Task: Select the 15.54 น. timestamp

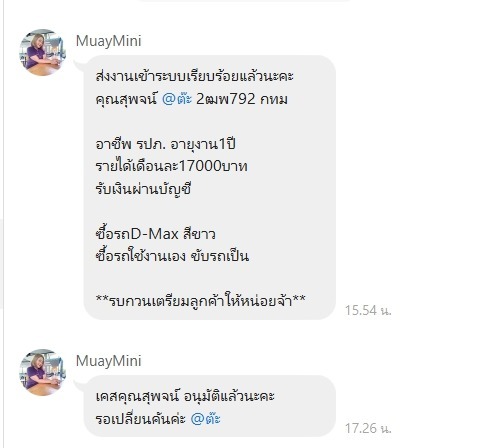Action: click(368, 311)
